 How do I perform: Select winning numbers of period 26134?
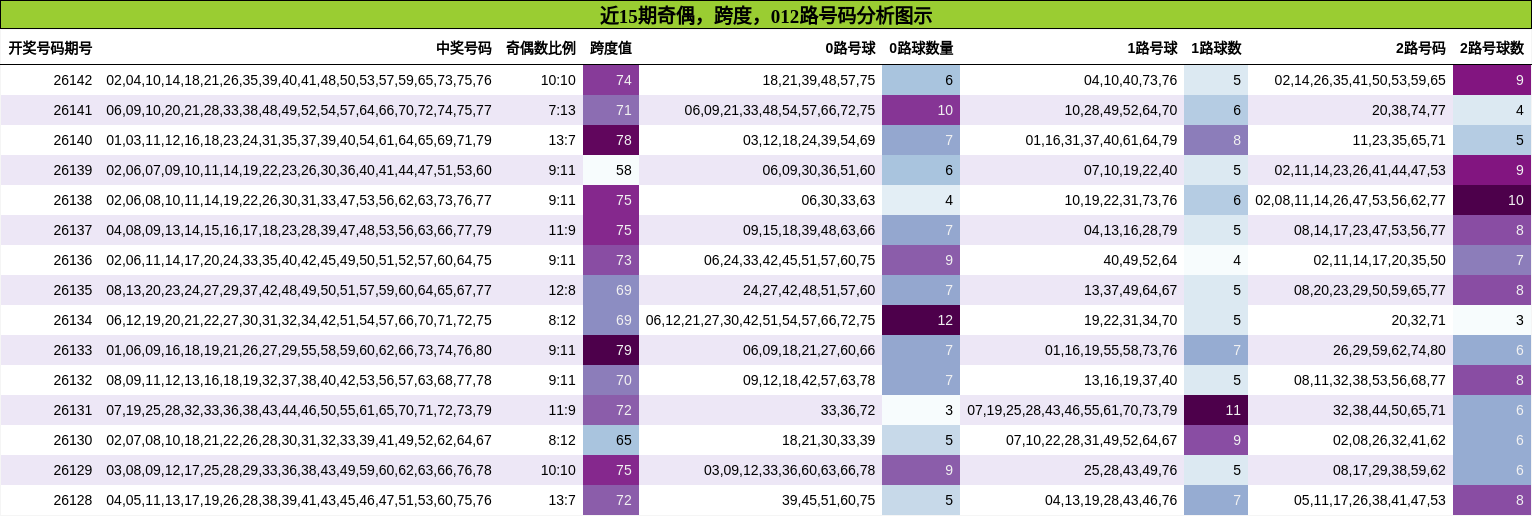pyautogui.click(x=299, y=320)
